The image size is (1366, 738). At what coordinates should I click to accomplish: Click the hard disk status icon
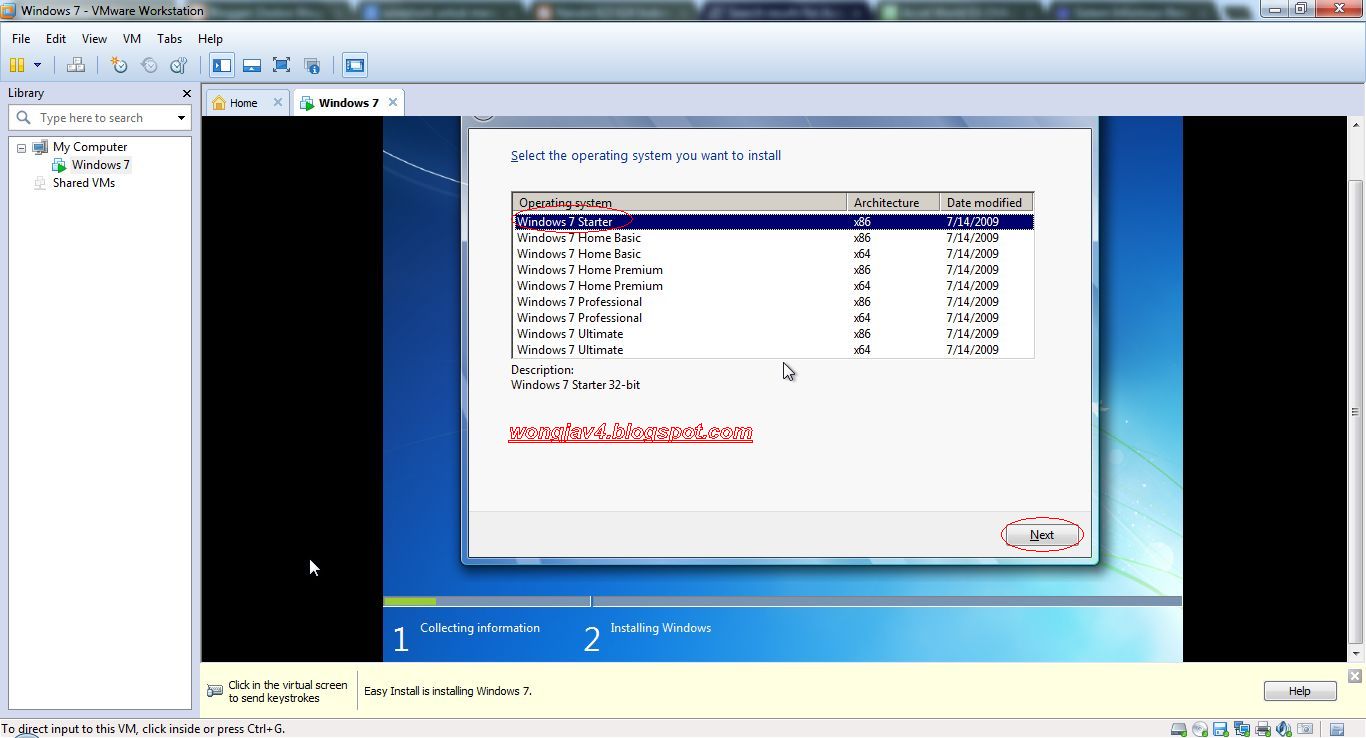point(1179,730)
